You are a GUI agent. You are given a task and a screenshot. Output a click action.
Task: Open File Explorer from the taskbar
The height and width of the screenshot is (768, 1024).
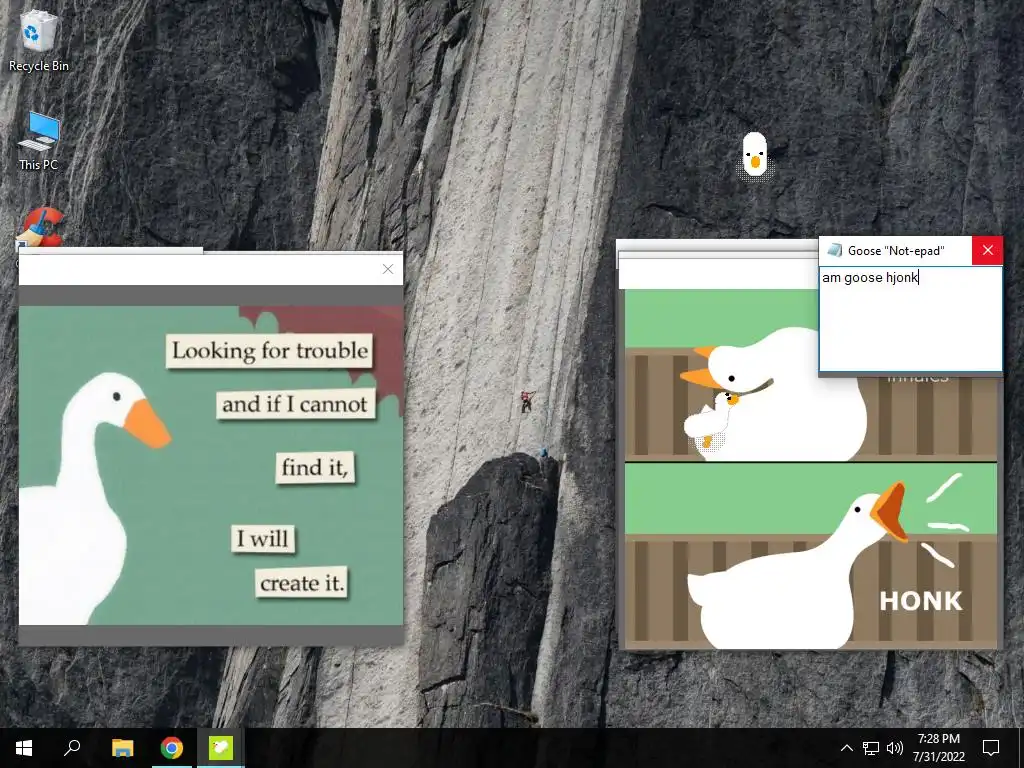pyautogui.click(x=122, y=748)
